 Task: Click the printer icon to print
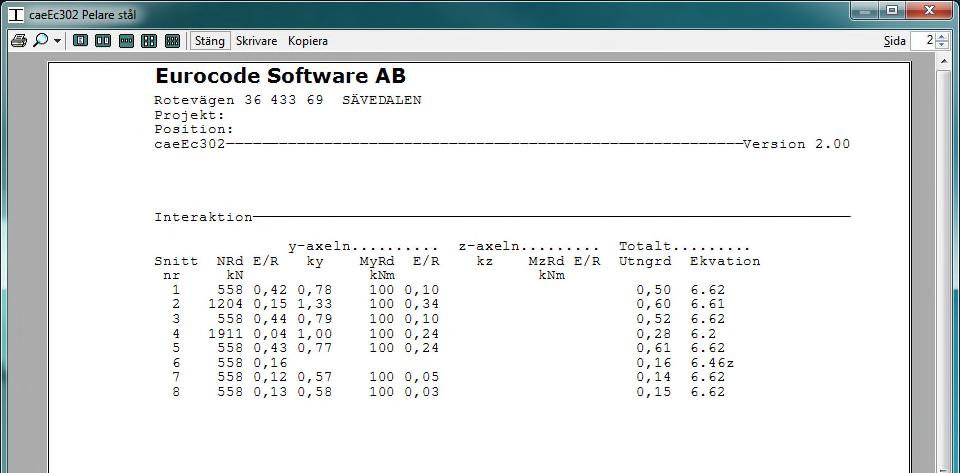(x=19, y=41)
